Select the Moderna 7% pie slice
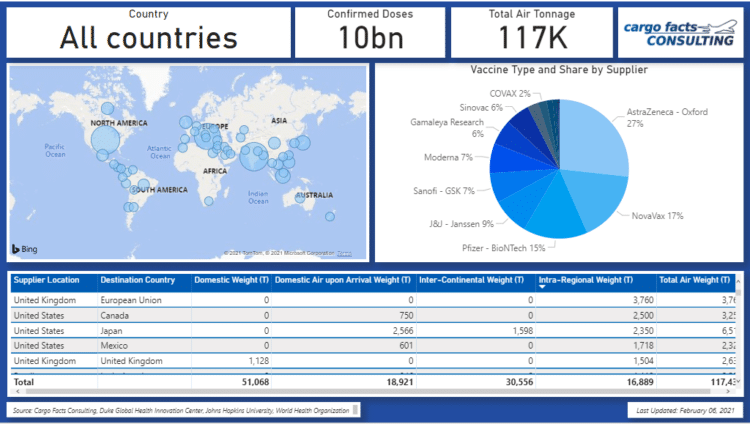Viewport: 750px width, 424px height. pyautogui.click(x=512, y=159)
